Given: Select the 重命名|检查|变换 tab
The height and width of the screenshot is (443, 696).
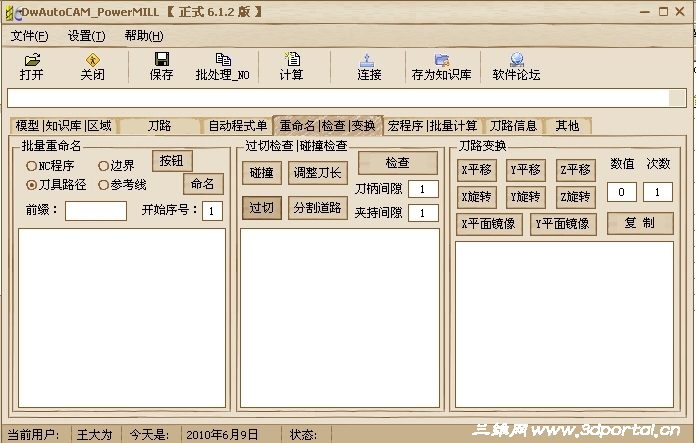Looking at the screenshot, I should (328, 126).
